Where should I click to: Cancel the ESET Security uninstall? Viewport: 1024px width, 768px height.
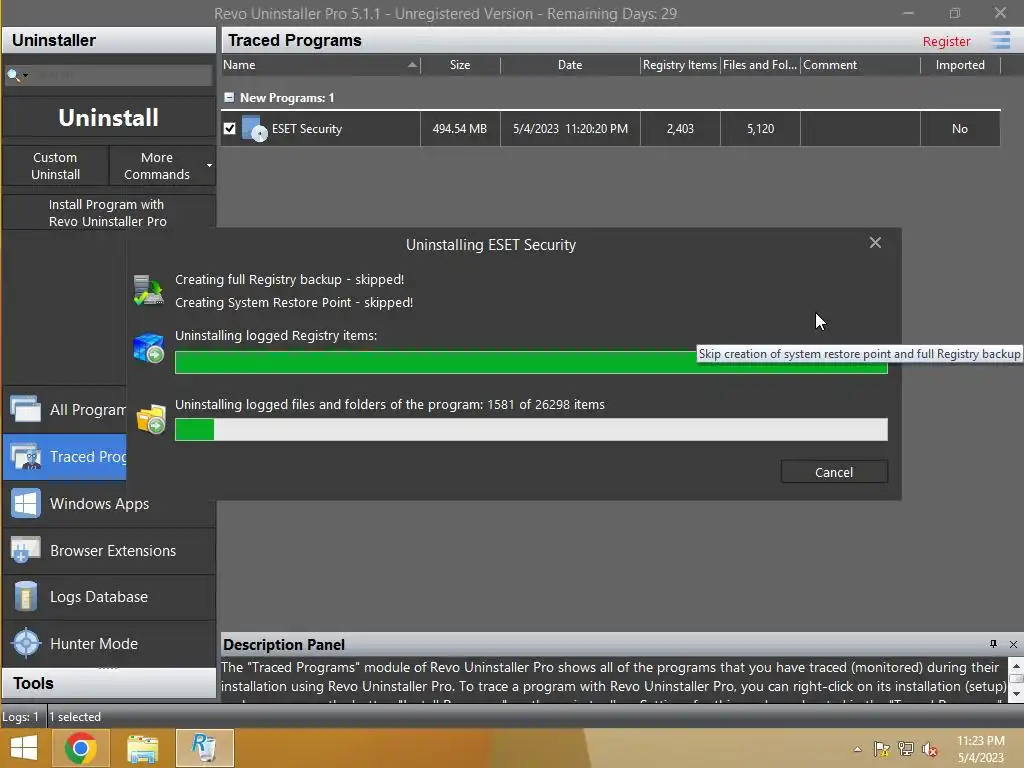tap(834, 472)
